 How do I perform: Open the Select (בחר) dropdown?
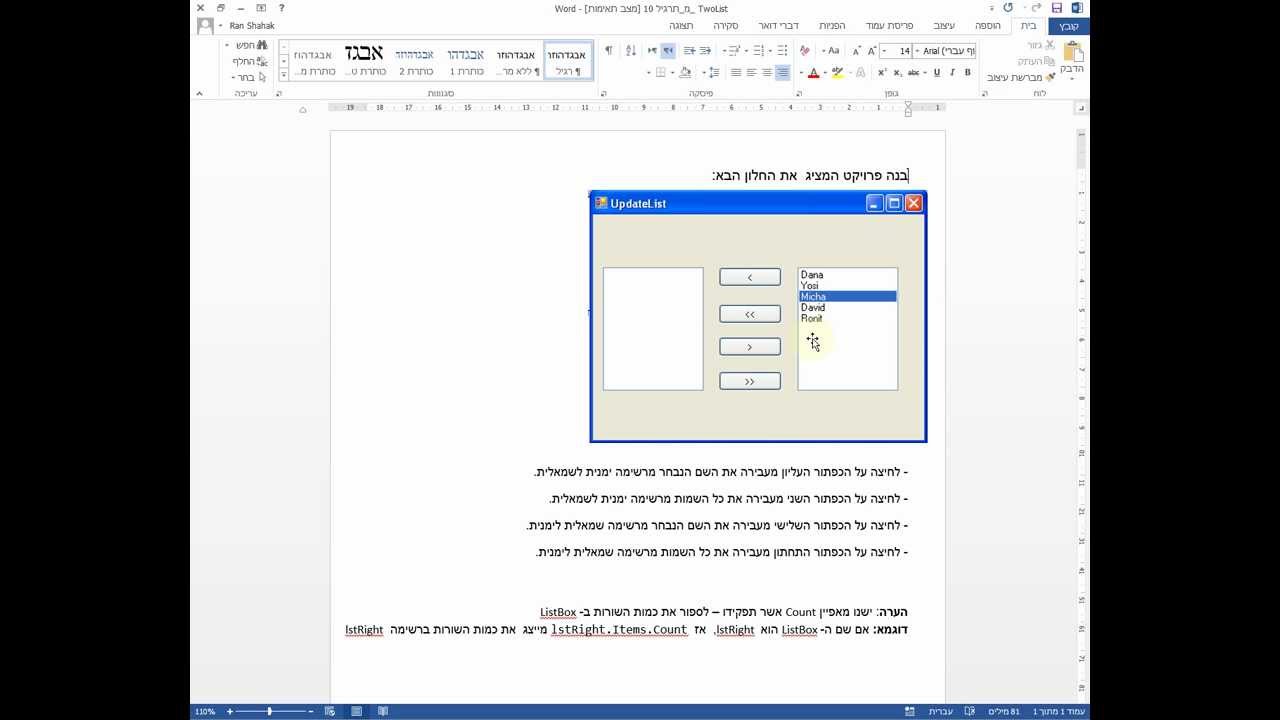(x=247, y=77)
